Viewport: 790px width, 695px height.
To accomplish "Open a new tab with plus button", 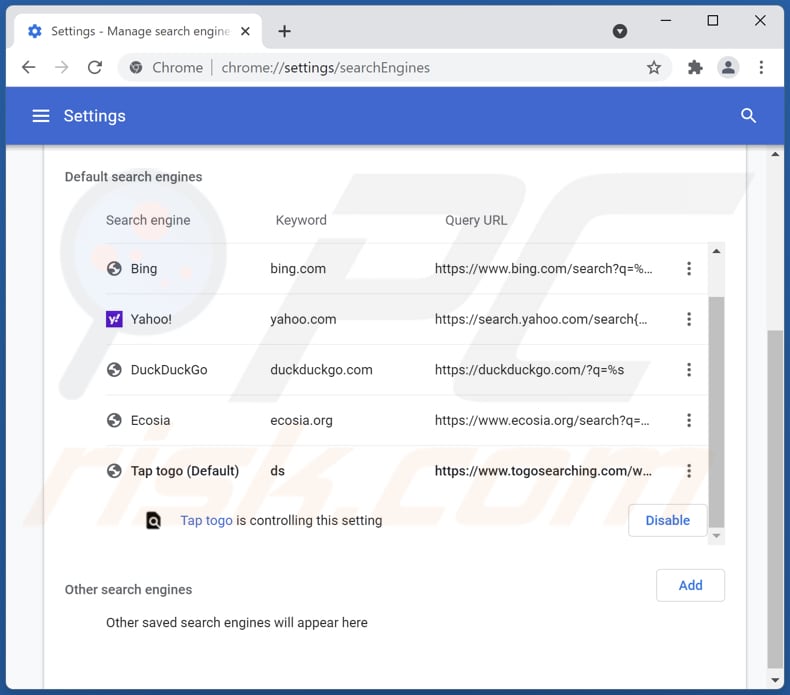I will click(284, 31).
